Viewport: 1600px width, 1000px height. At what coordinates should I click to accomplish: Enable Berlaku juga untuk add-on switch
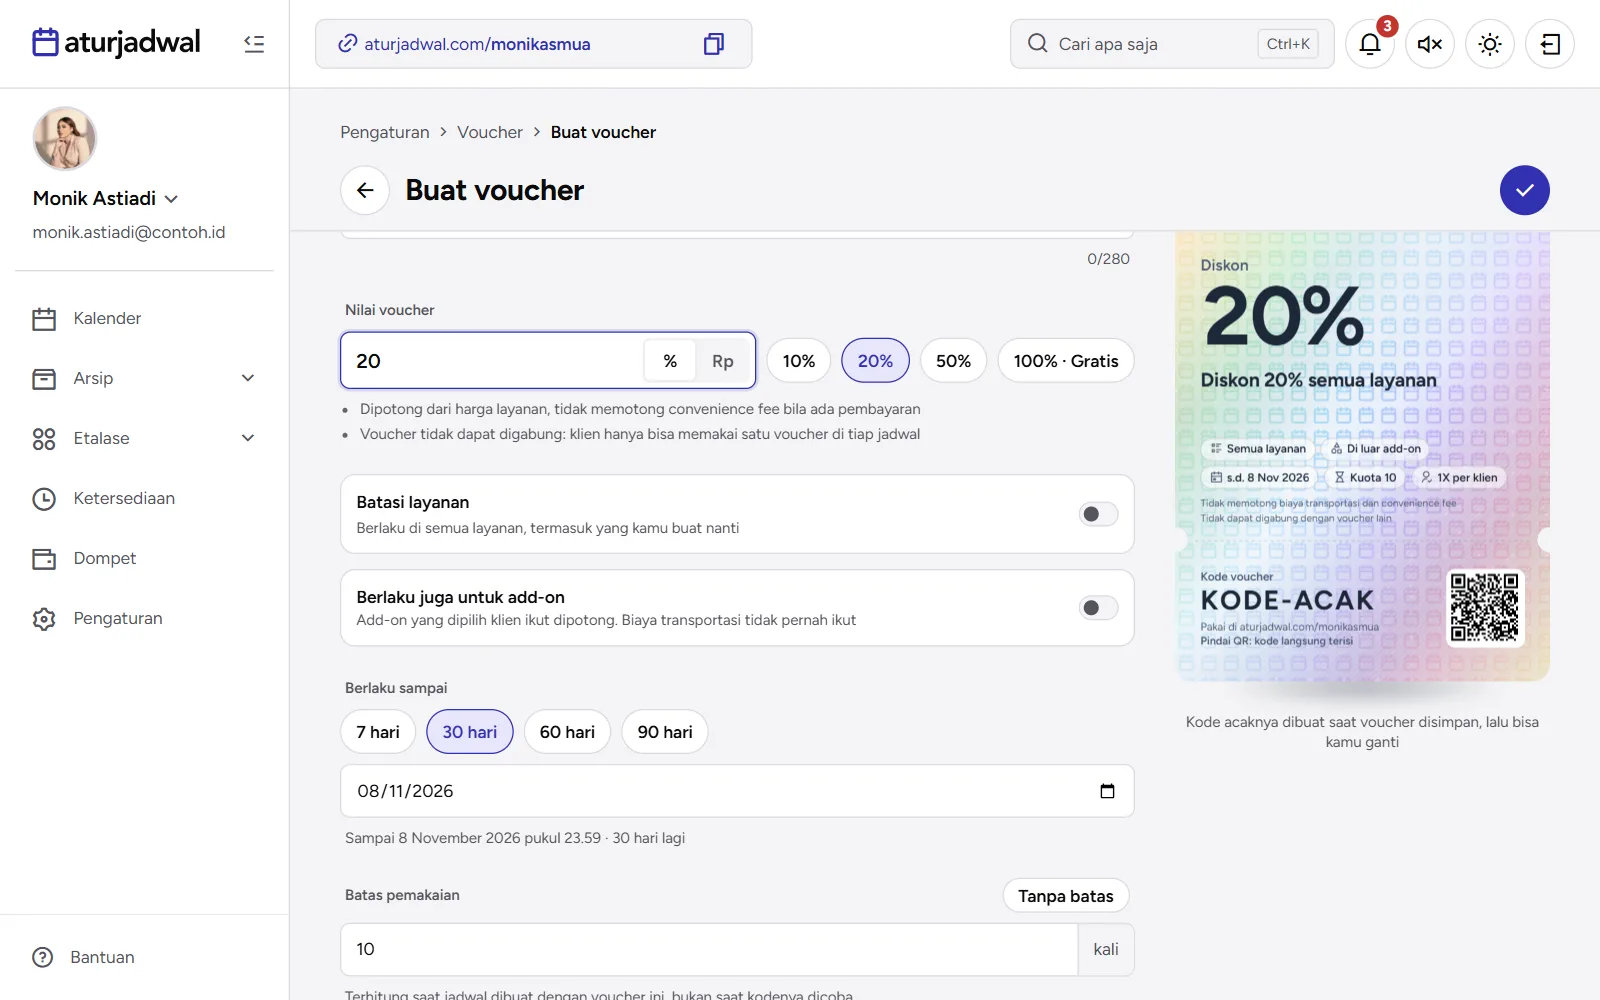pos(1098,608)
